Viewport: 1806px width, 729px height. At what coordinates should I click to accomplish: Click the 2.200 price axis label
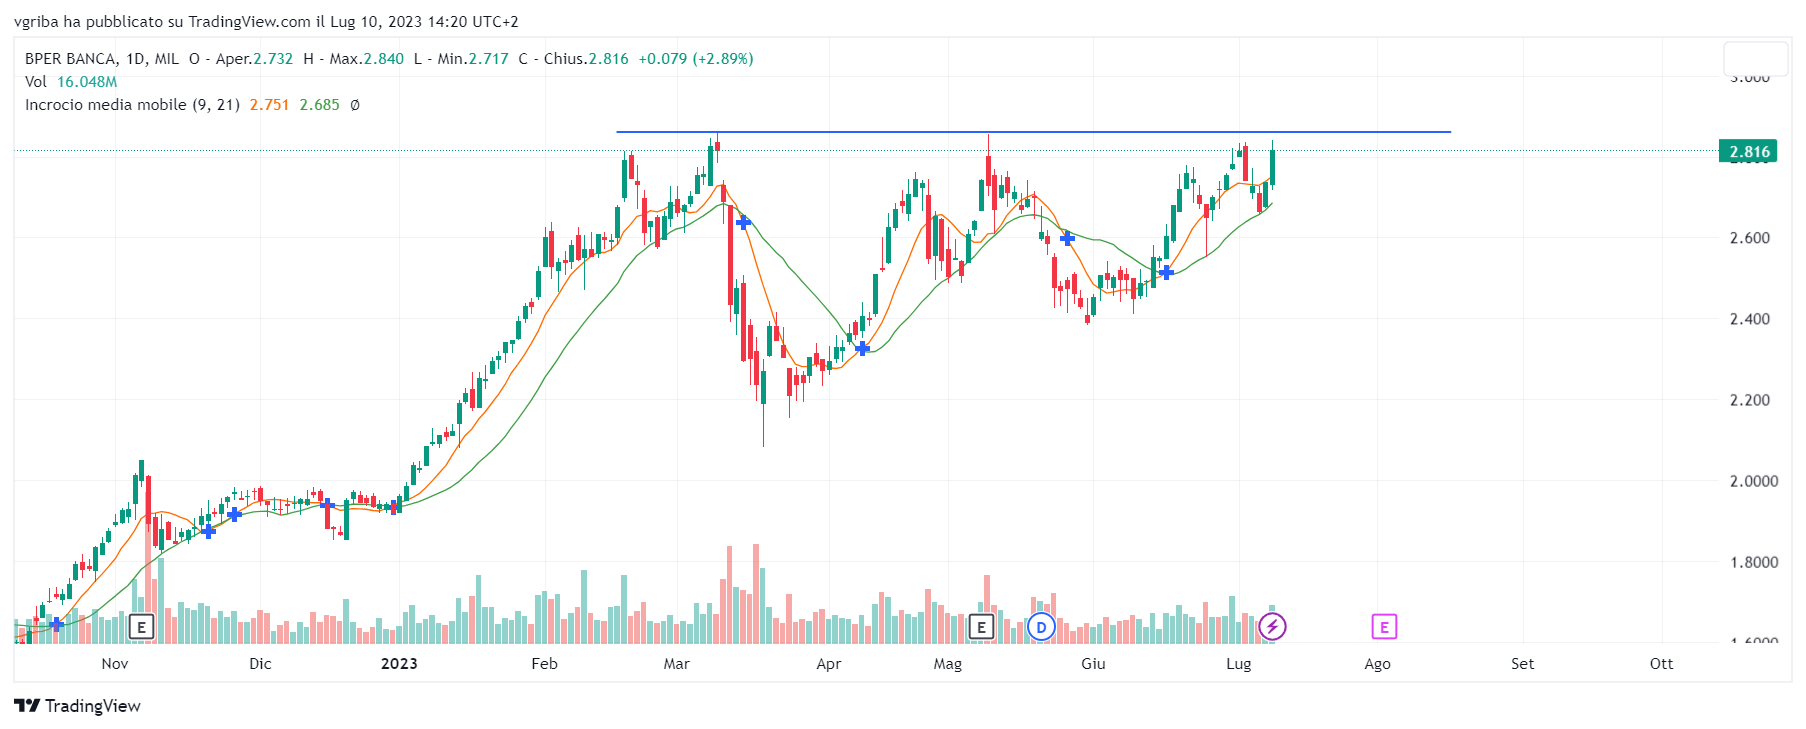(x=1750, y=400)
